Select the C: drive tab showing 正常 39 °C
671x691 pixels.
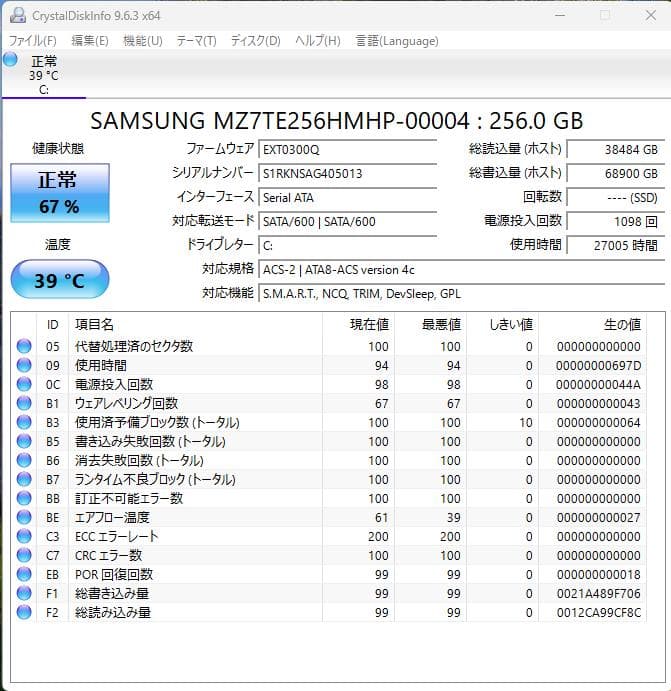pos(44,74)
